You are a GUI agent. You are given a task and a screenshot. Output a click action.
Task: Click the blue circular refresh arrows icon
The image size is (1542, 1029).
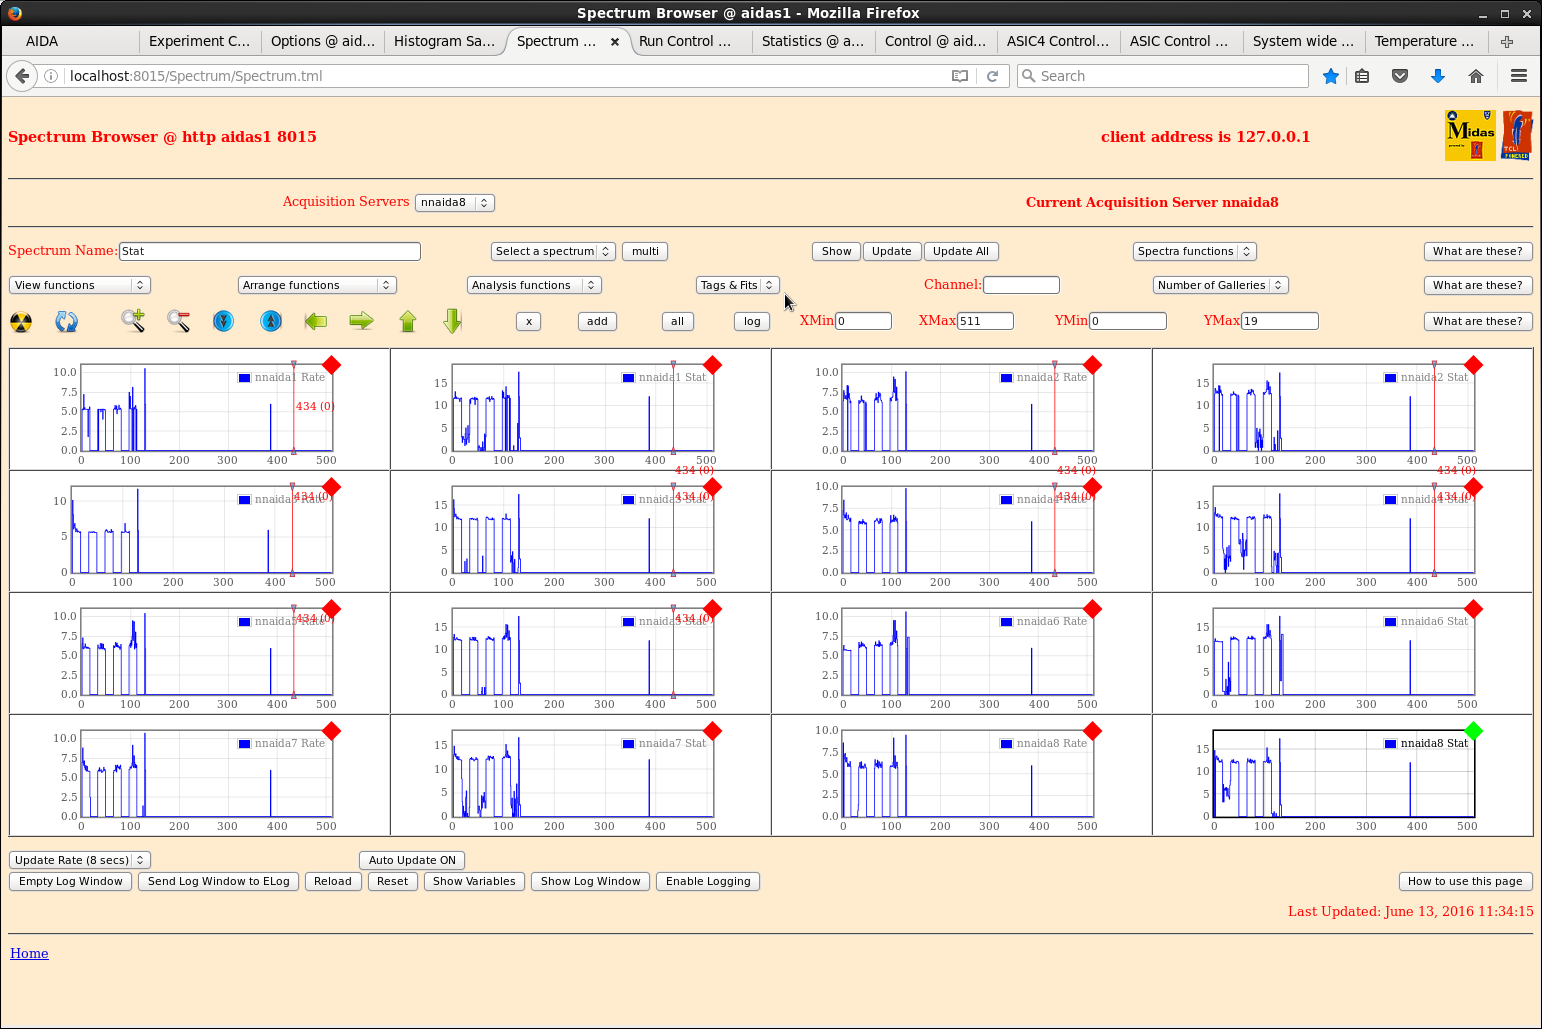pos(66,321)
